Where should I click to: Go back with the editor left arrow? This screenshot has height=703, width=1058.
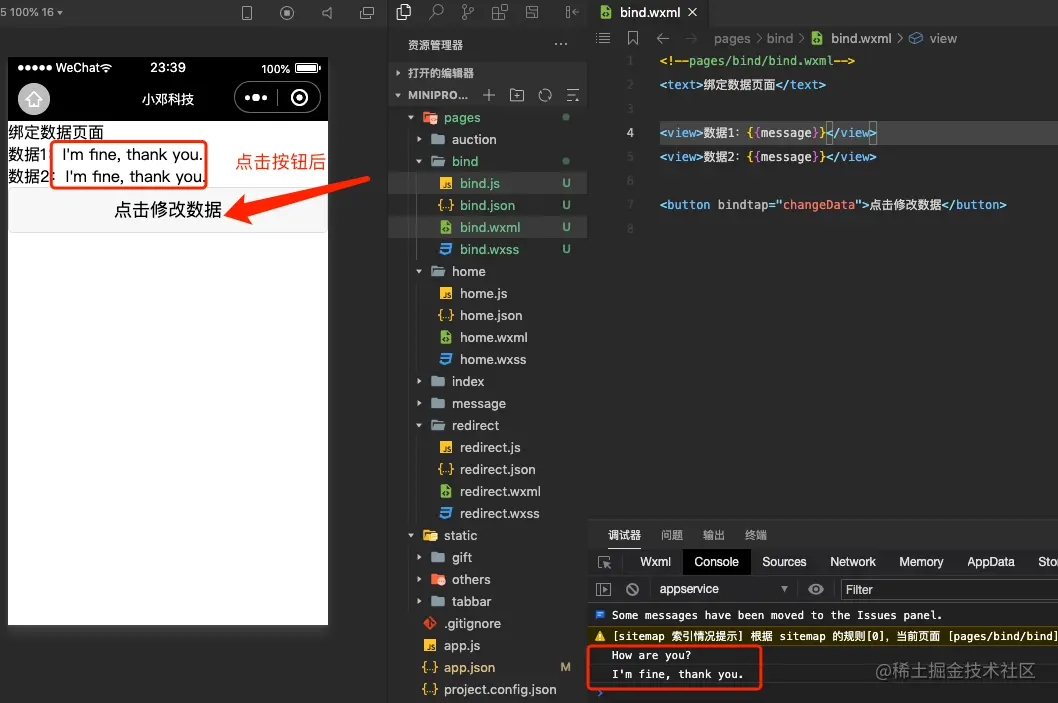[x=663, y=38]
